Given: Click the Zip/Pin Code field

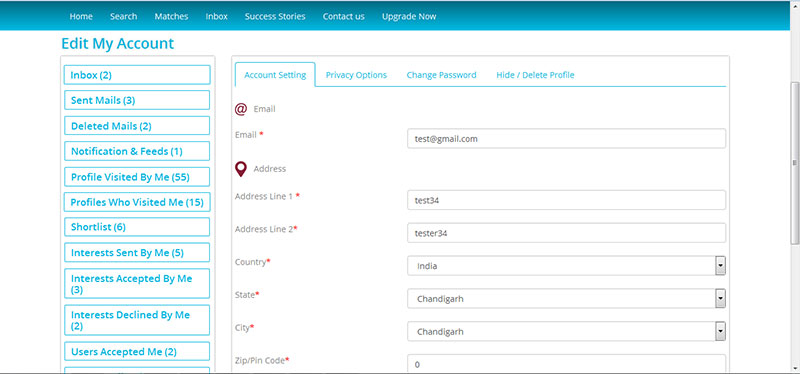Looking at the screenshot, I should 566,364.
